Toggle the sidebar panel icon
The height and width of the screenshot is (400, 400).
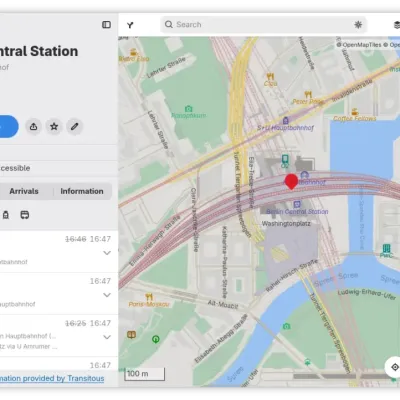(106, 25)
